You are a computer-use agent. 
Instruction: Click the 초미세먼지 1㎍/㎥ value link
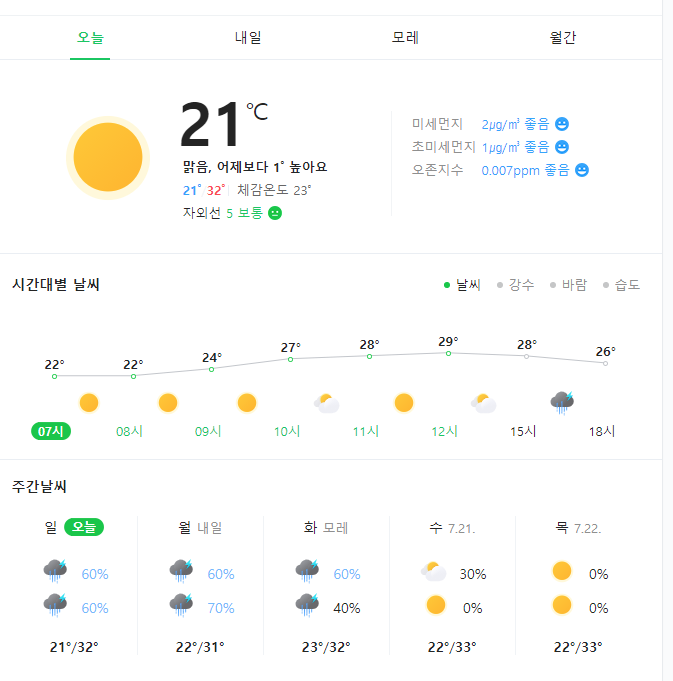tap(500, 147)
